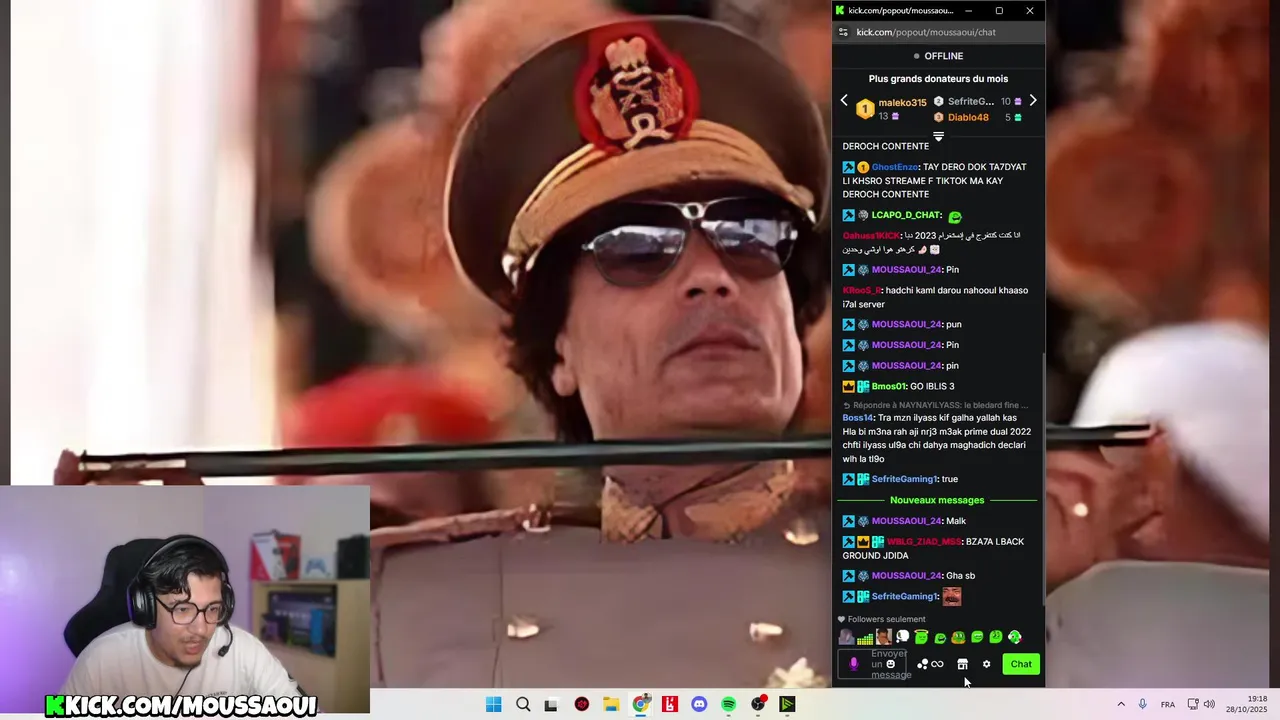Image resolution: width=1280 pixels, height=720 pixels.
Task: Click the Nouveaux messages divider label
Action: 937,500
